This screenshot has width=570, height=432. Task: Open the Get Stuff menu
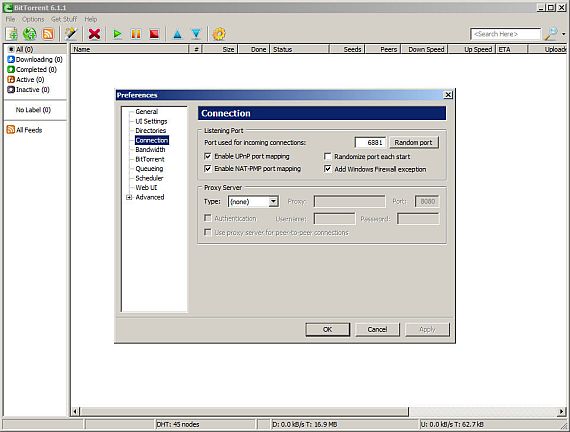click(64, 19)
